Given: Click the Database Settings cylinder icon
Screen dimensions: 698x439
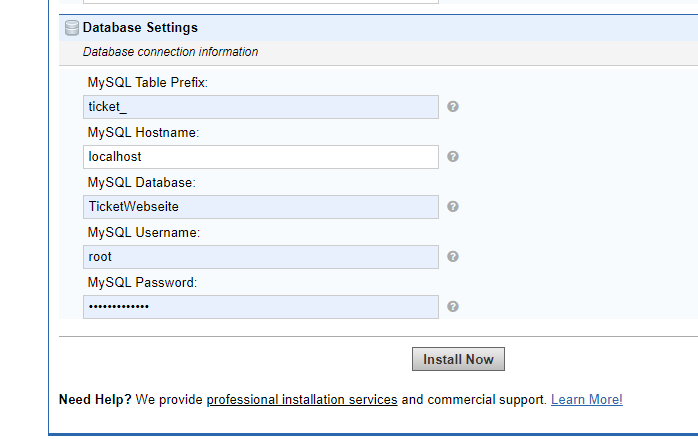Looking at the screenshot, I should coord(72,28).
